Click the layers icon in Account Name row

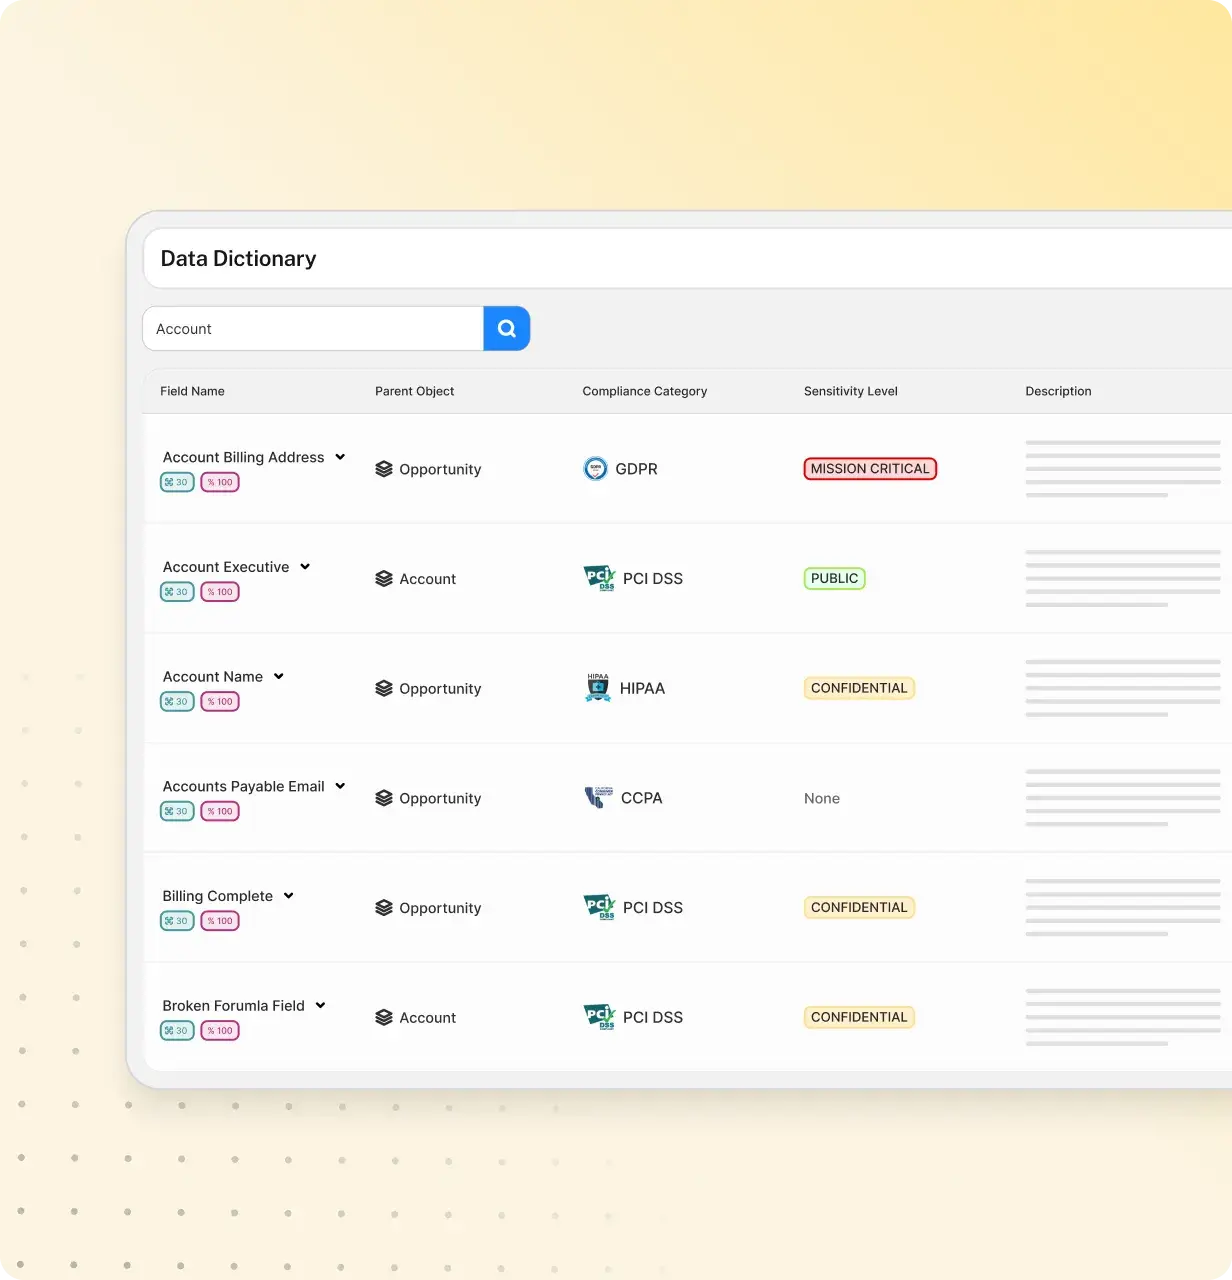pos(384,688)
